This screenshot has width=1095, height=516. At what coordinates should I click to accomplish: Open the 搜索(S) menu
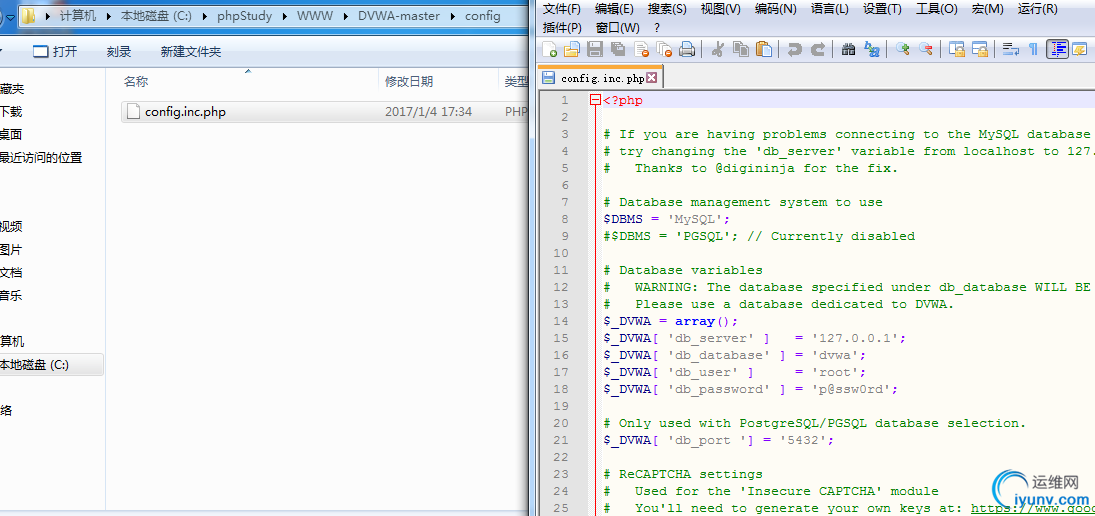tap(667, 9)
